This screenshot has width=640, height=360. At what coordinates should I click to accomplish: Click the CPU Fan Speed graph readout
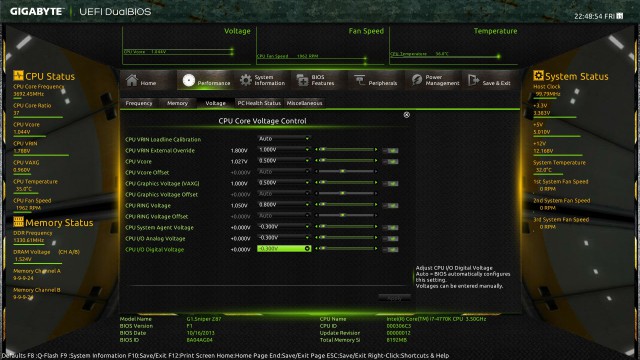[287, 56]
